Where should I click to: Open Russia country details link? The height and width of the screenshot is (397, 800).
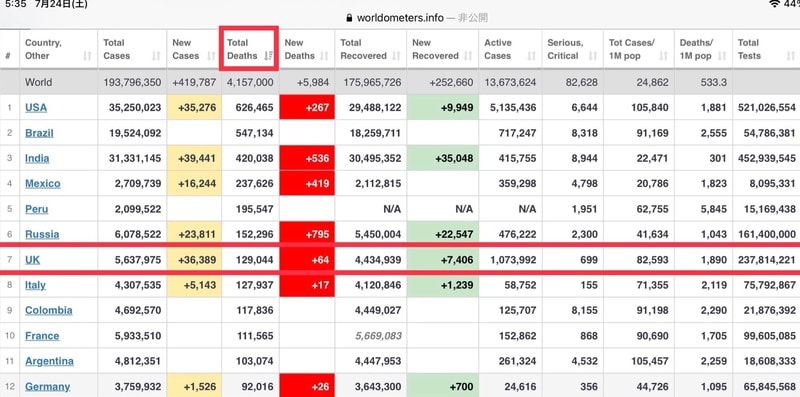(x=42, y=234)
